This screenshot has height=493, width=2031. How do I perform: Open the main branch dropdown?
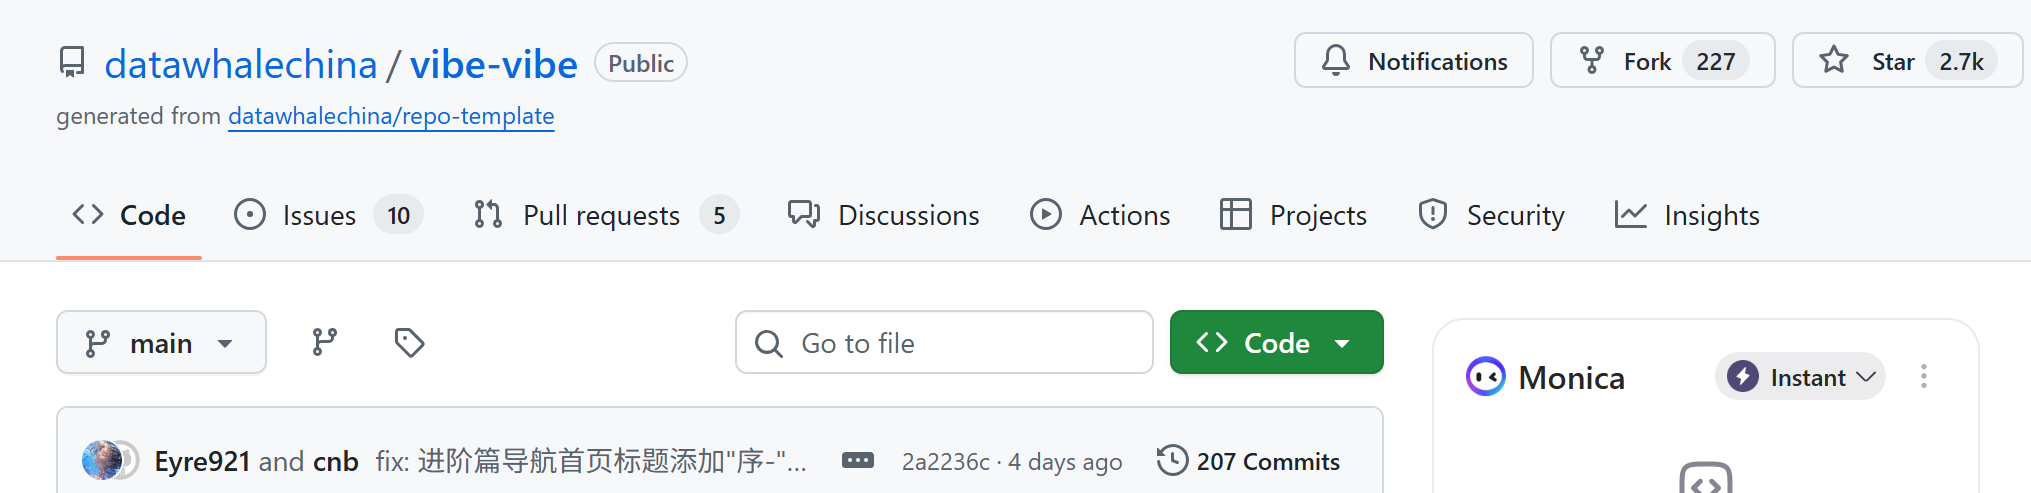tap(161, 343)
